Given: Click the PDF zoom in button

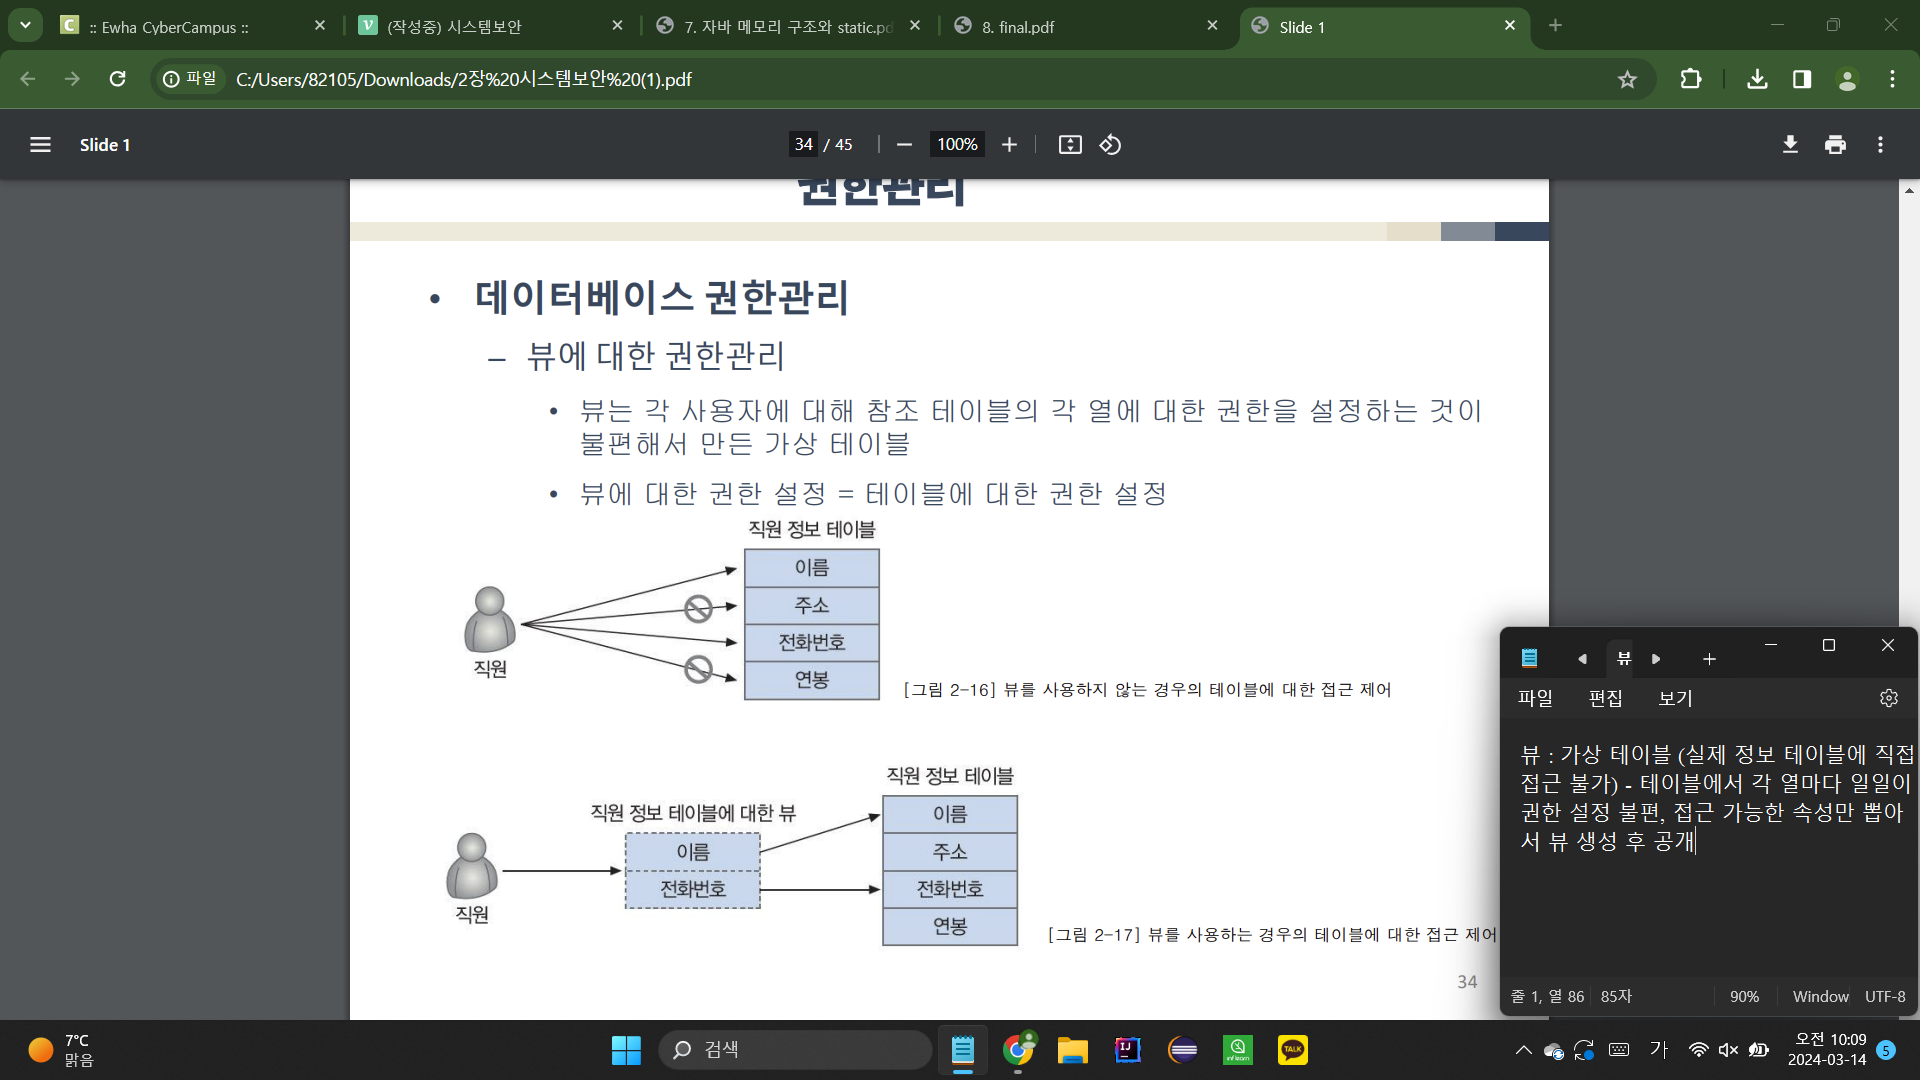Looking at the screenshot, I should [x=1009, y=145].
